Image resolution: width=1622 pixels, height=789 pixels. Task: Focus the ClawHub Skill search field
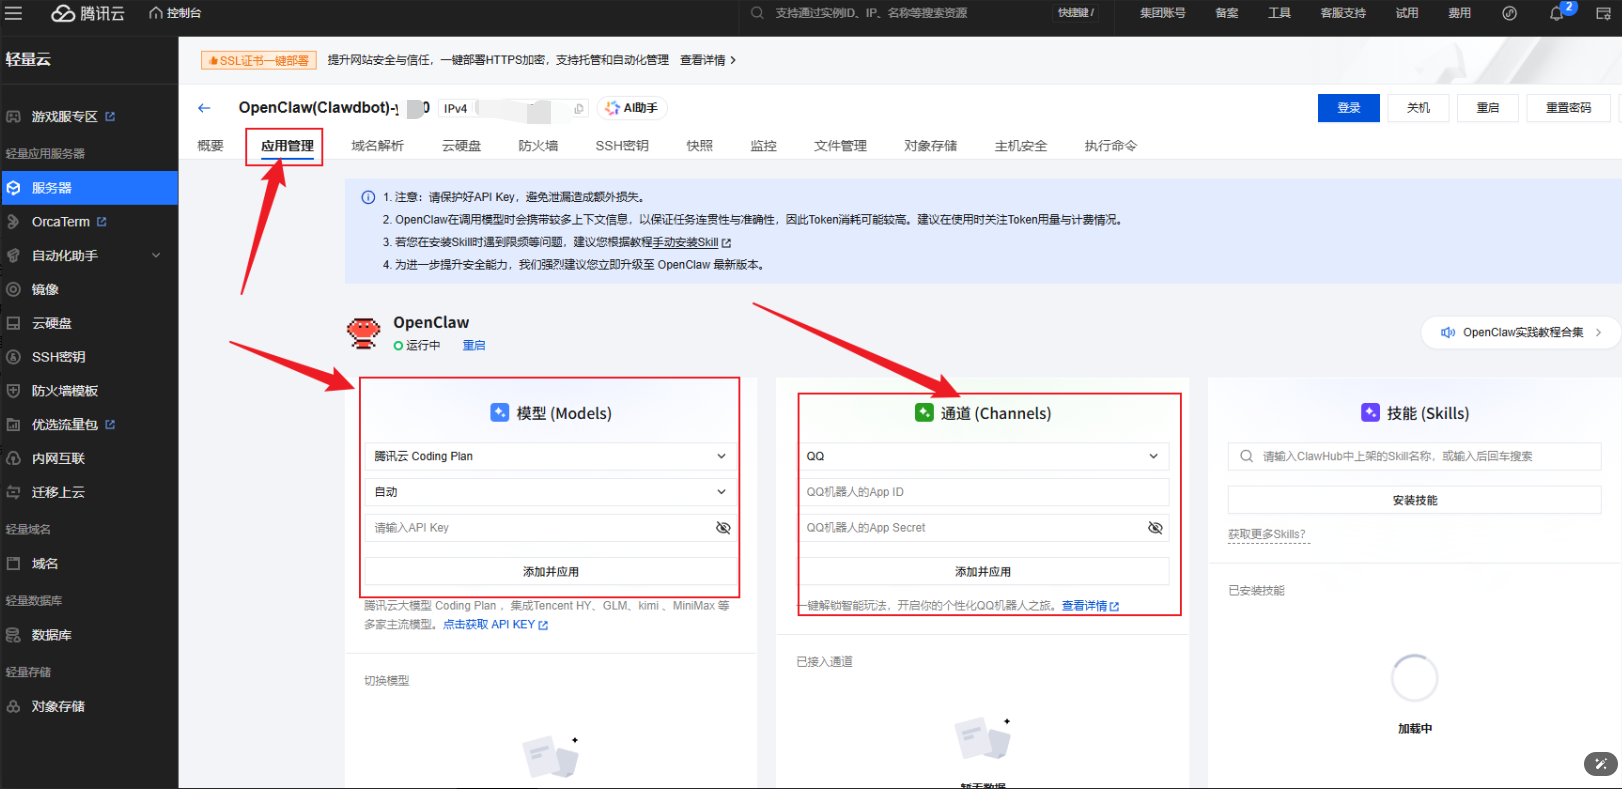click(x=1415, y=457)
